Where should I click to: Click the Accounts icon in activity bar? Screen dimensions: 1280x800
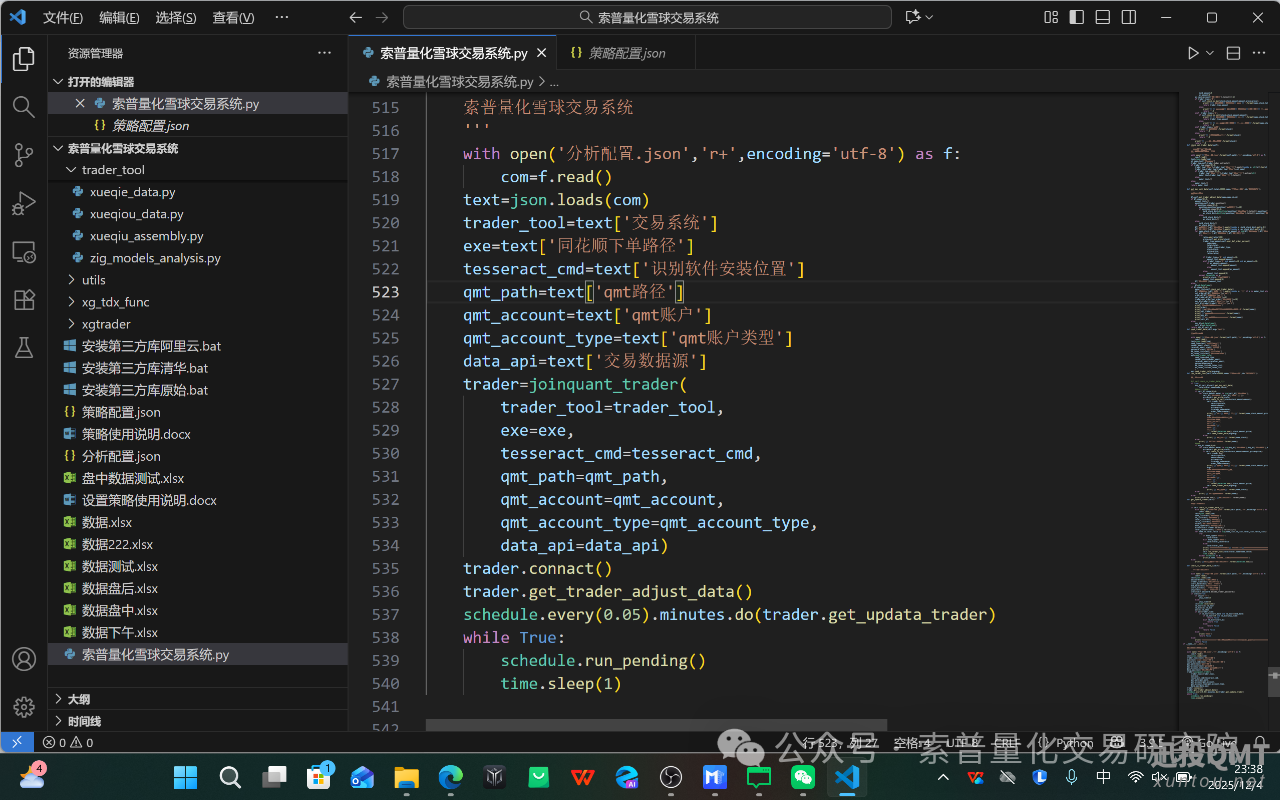tap(23, 659)
